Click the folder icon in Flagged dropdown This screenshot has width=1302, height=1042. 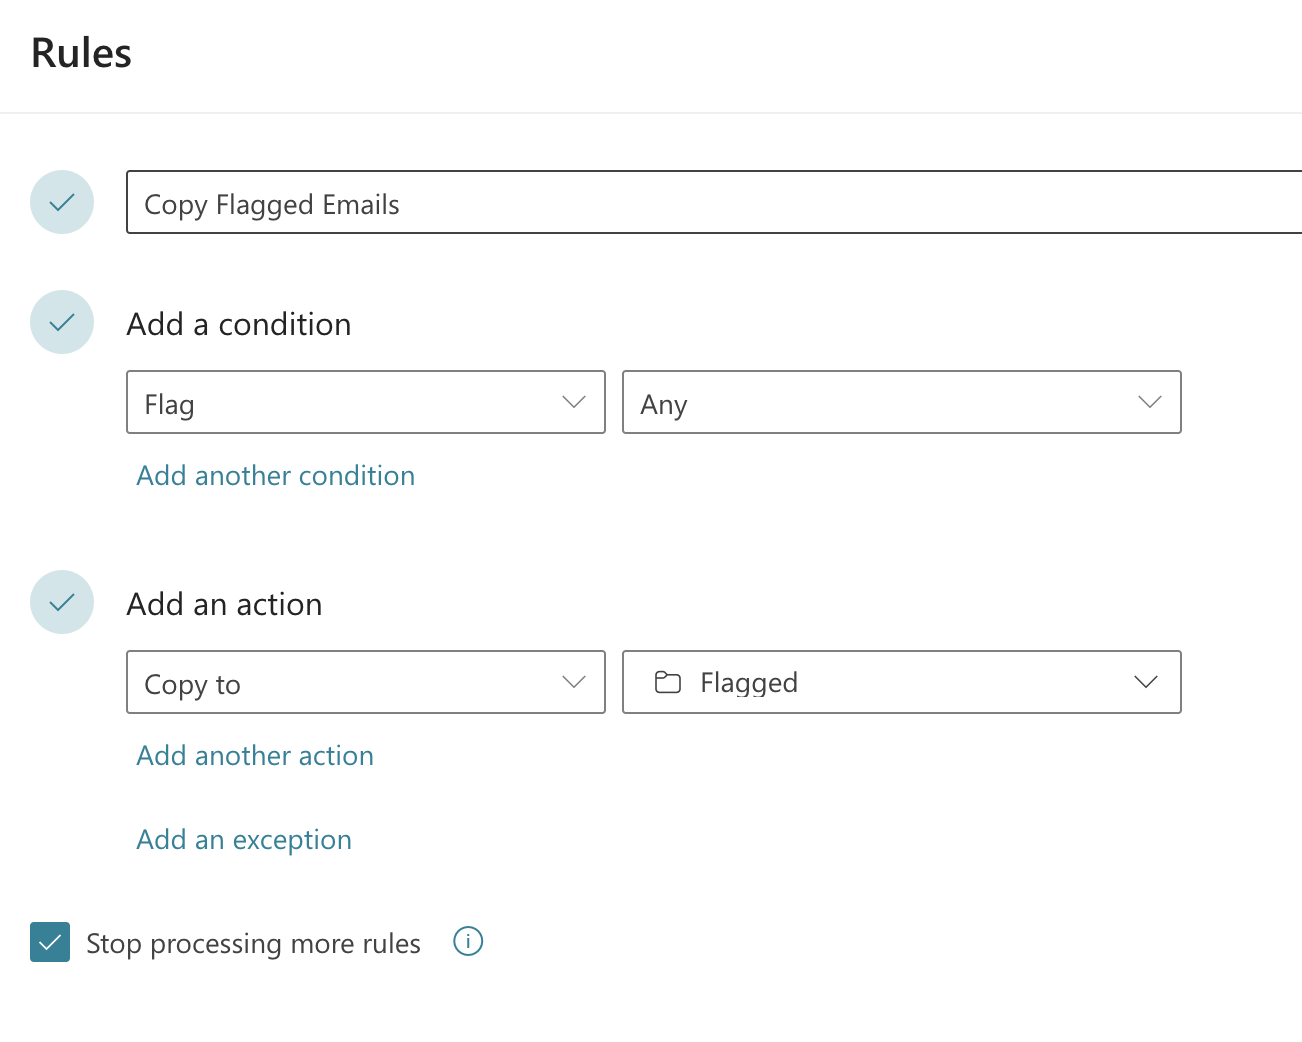(668, 682)
